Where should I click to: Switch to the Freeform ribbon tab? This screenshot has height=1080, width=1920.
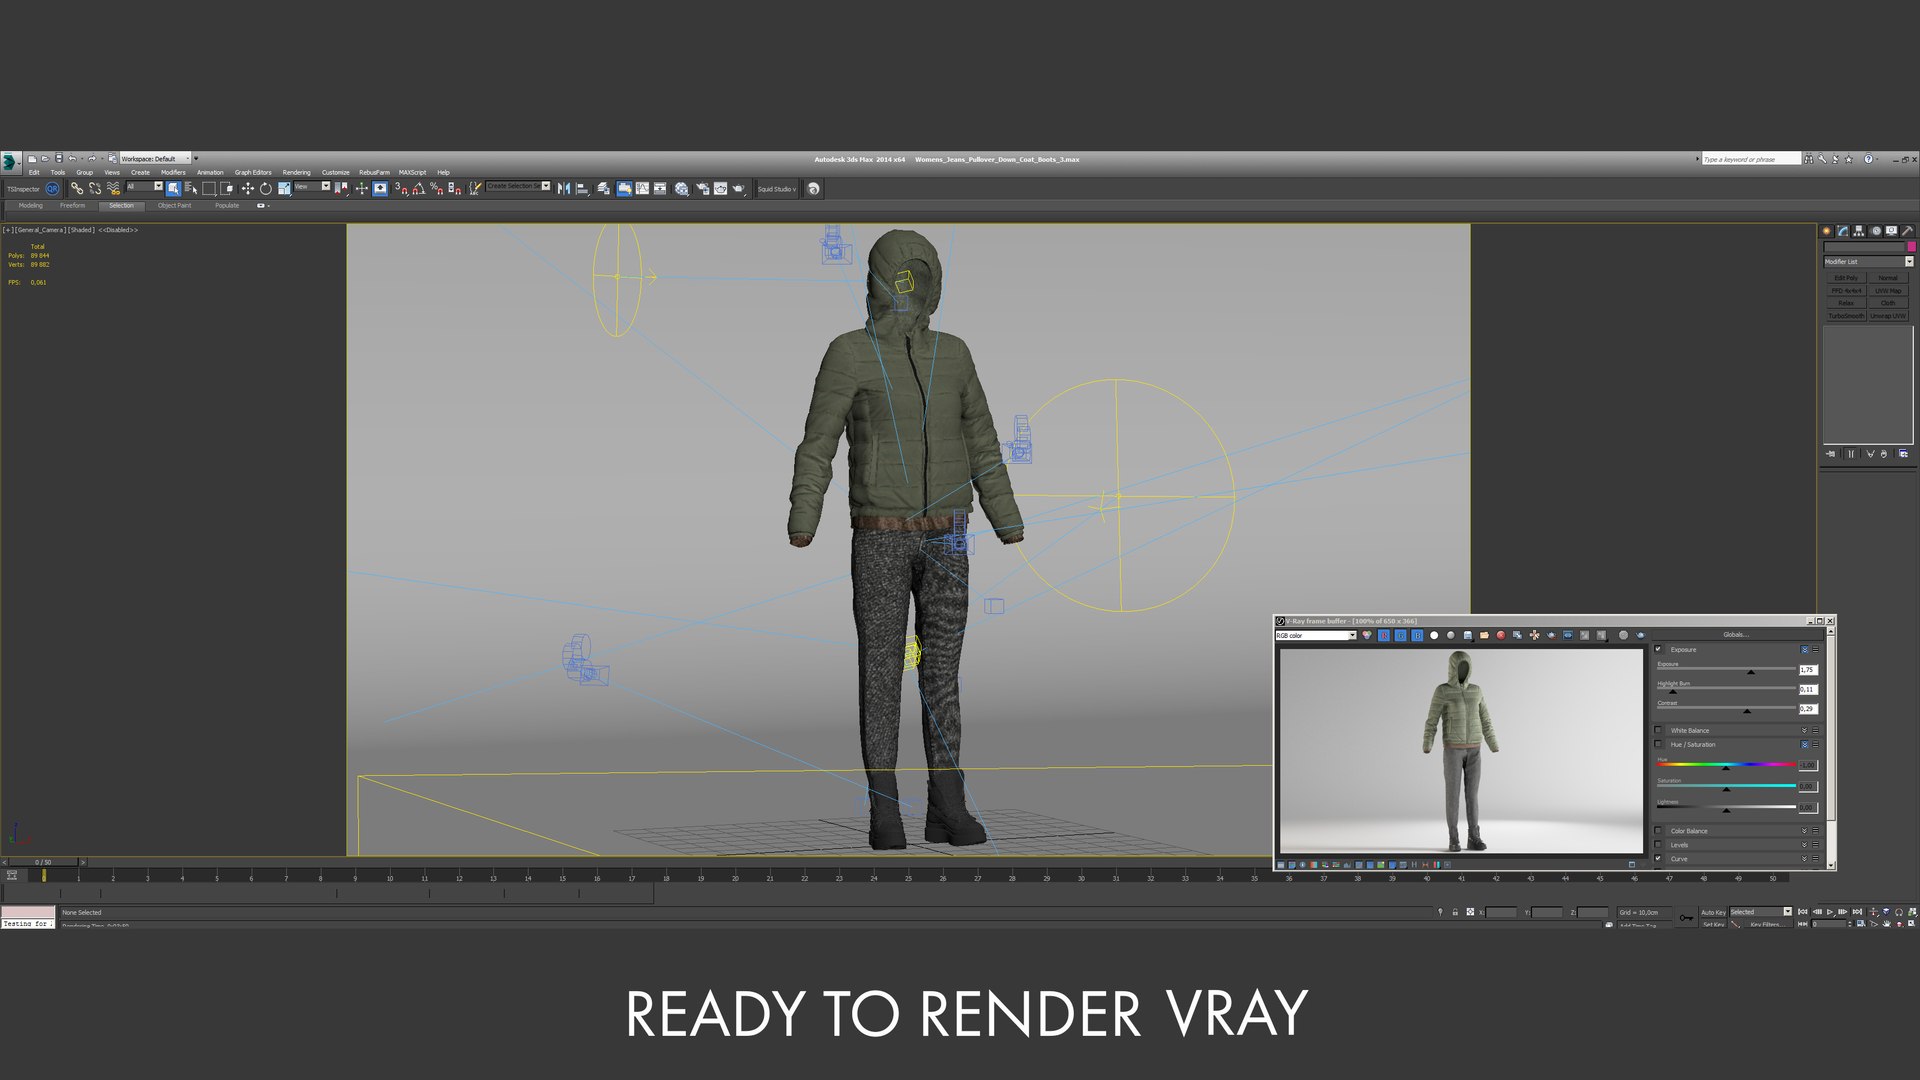pos(72,205)
